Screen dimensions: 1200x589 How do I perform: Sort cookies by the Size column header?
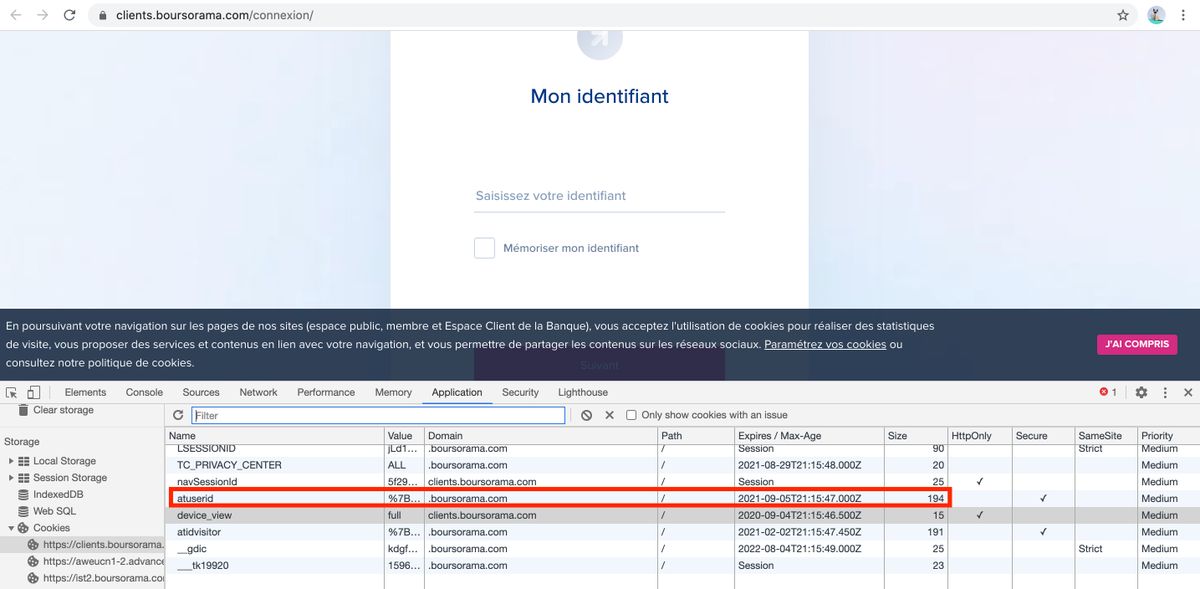(x=916, y=436)
